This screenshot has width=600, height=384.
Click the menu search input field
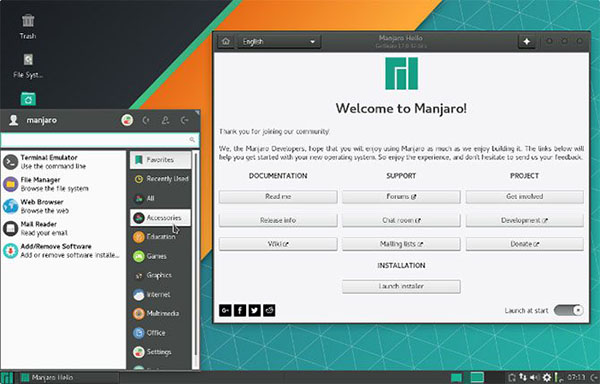[99, 140]
